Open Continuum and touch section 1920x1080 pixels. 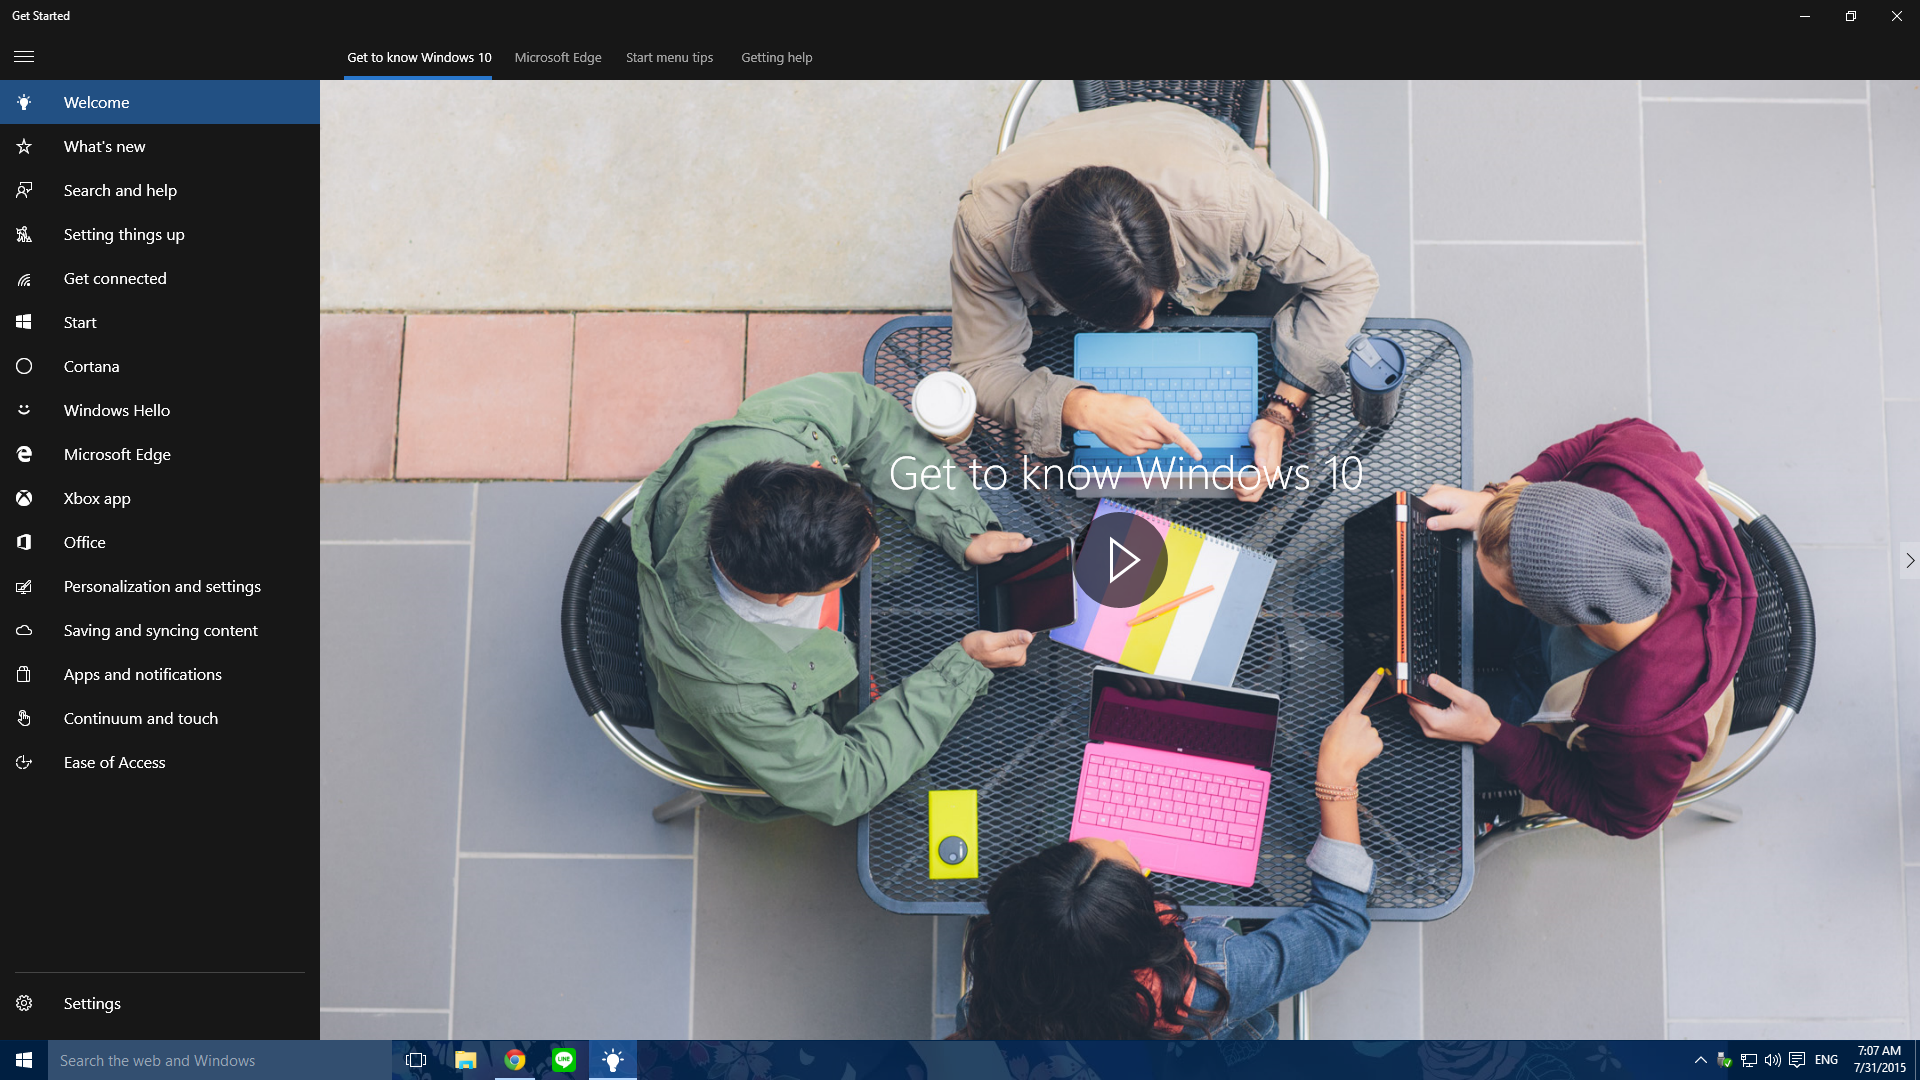coord(160,718)
